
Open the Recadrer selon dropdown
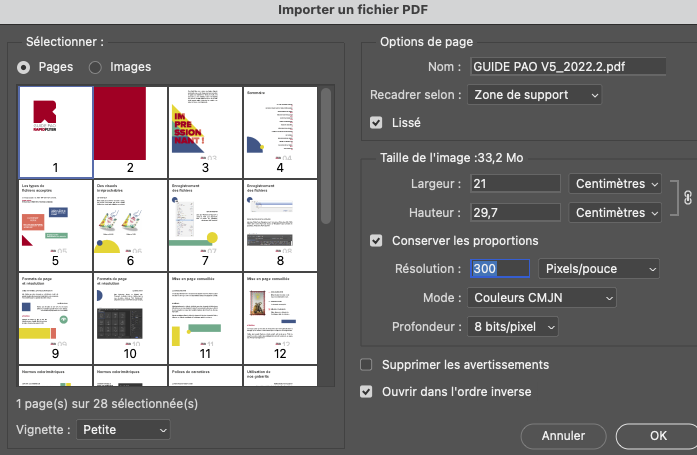[534, 95]
